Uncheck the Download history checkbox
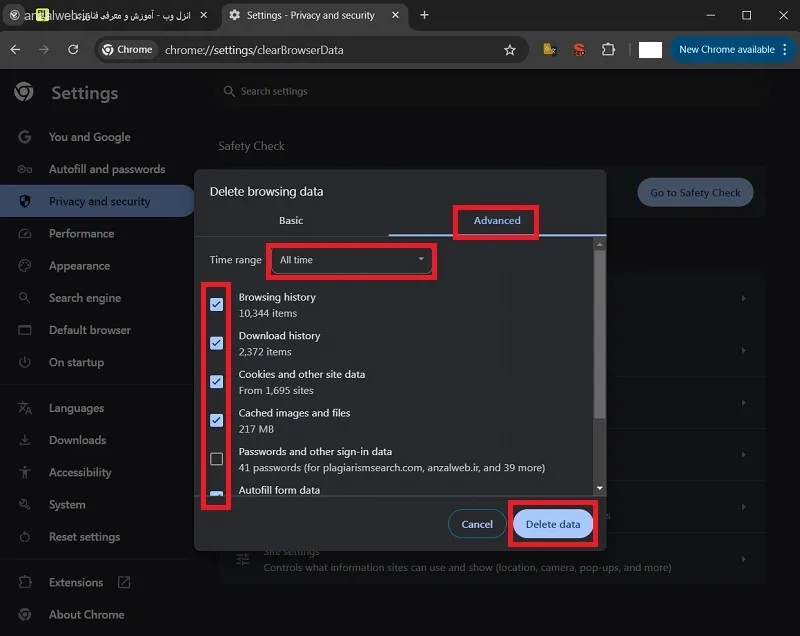This screenshot has height=636, width=800. [216, 343]
